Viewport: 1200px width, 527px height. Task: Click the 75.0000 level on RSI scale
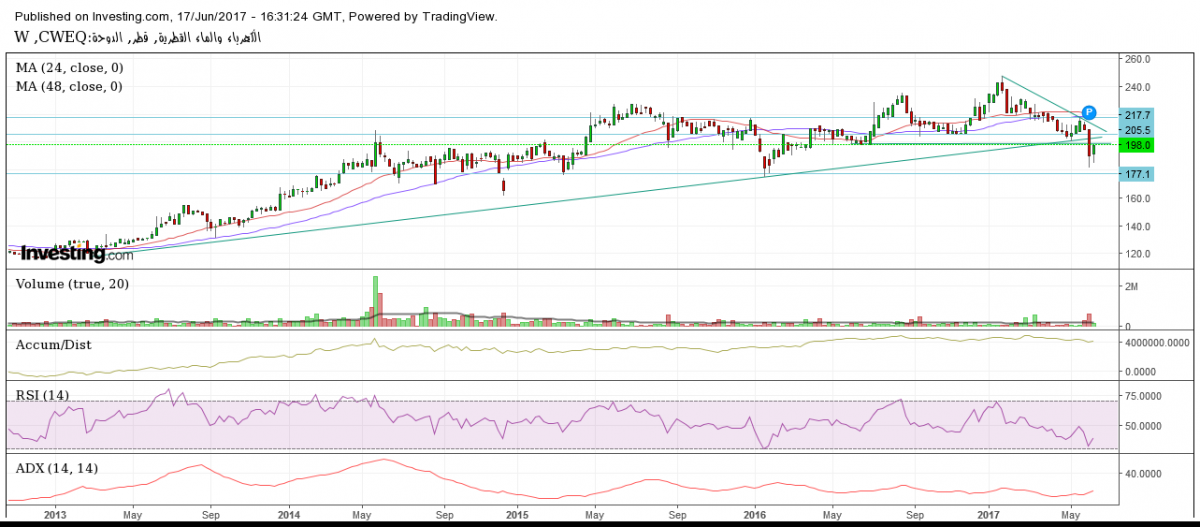pyautogui.click(x=1144, y=396)
